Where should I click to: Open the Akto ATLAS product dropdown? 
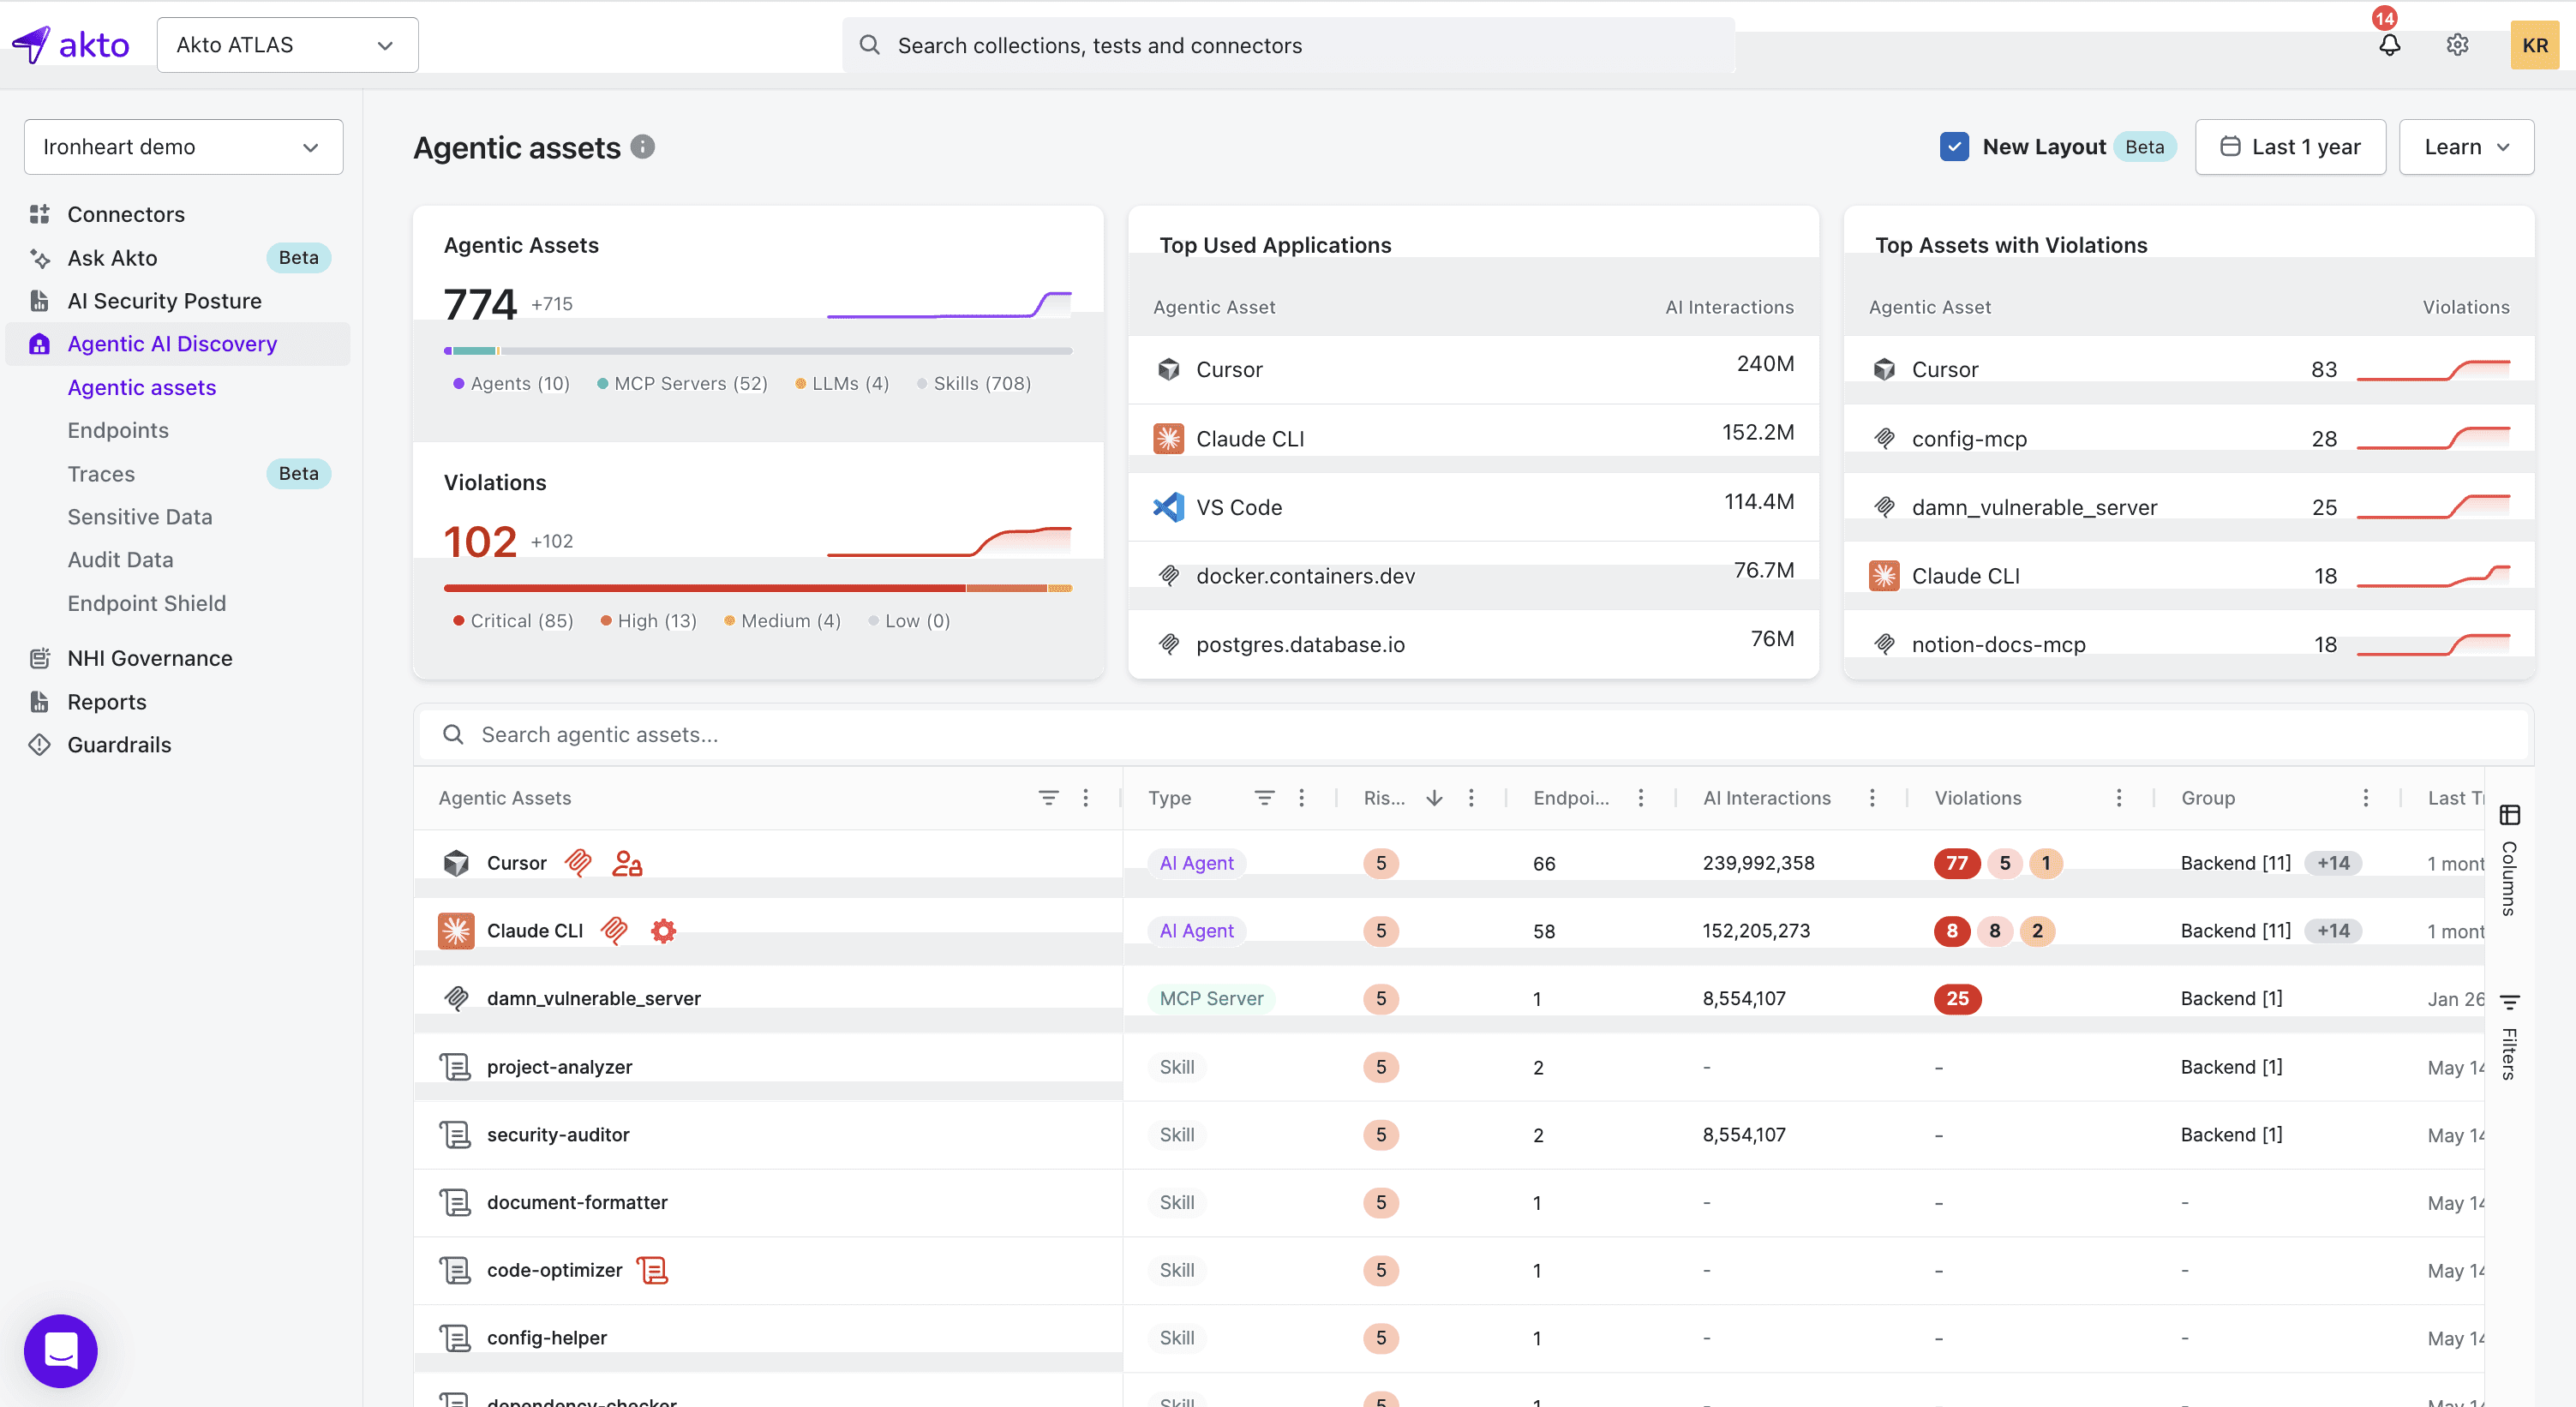pyautogui.click(x=288, y=45)
